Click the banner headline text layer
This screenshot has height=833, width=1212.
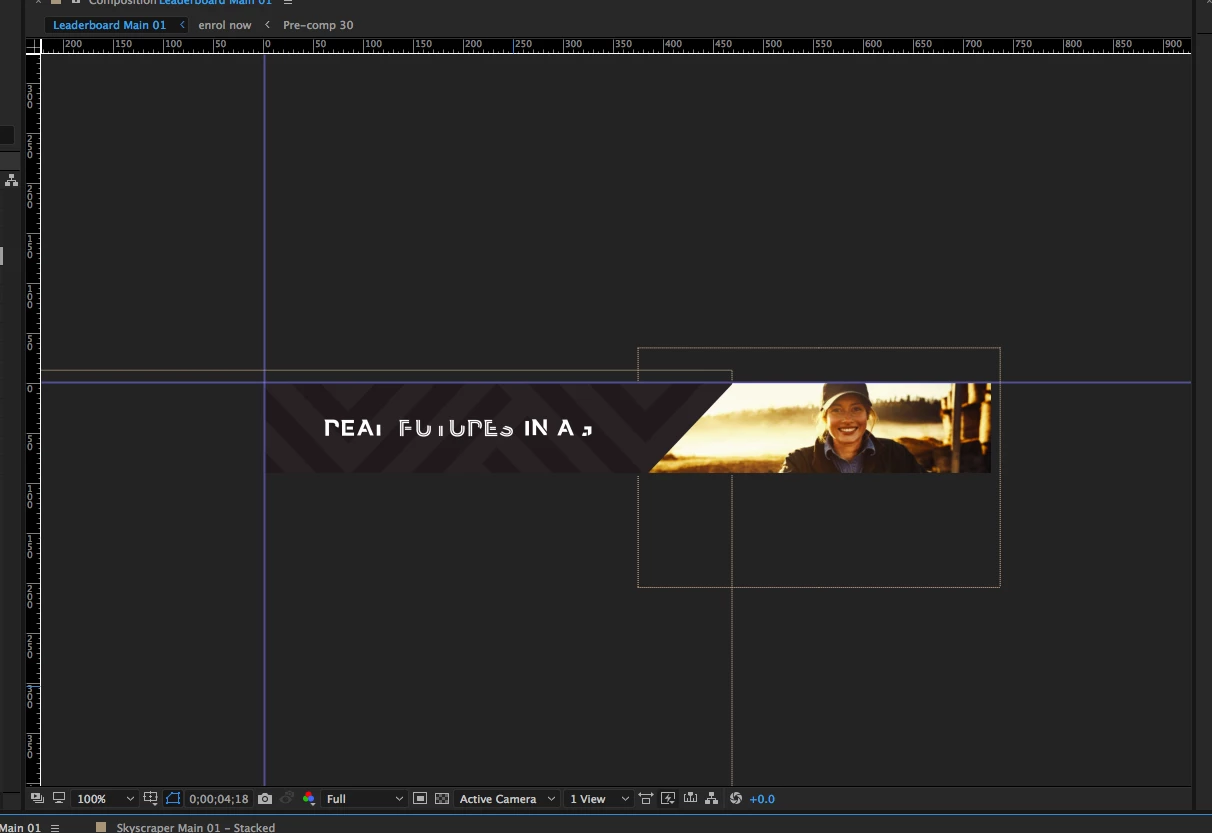(x=458, y=428)
